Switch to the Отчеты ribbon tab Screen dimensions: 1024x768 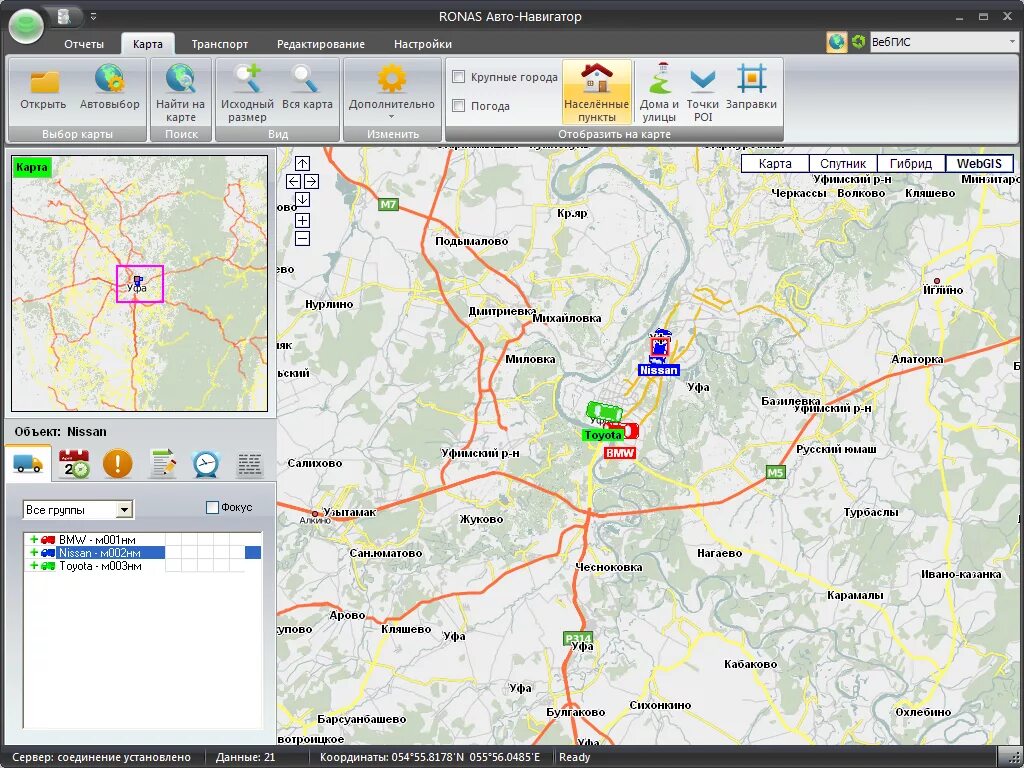[x=84, y=44]
